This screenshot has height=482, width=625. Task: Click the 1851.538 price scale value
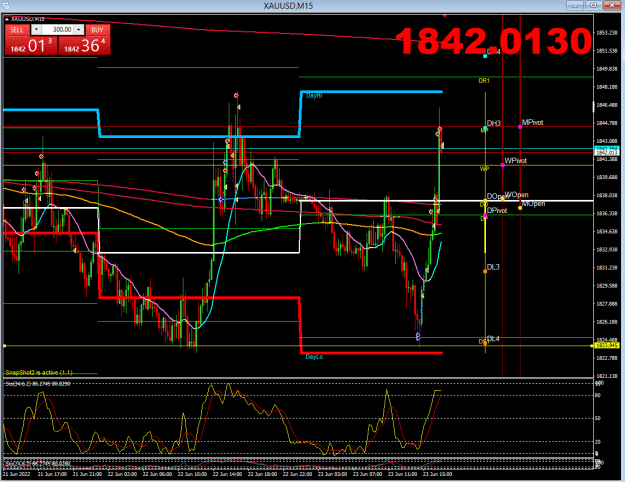point(607,51)
